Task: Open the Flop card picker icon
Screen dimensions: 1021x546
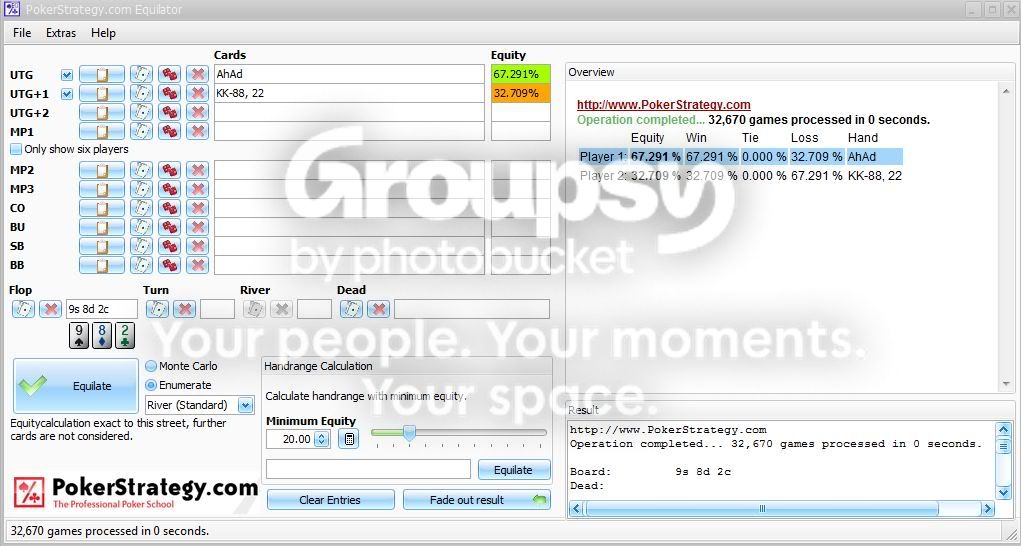Action: [x=23, y=309]
